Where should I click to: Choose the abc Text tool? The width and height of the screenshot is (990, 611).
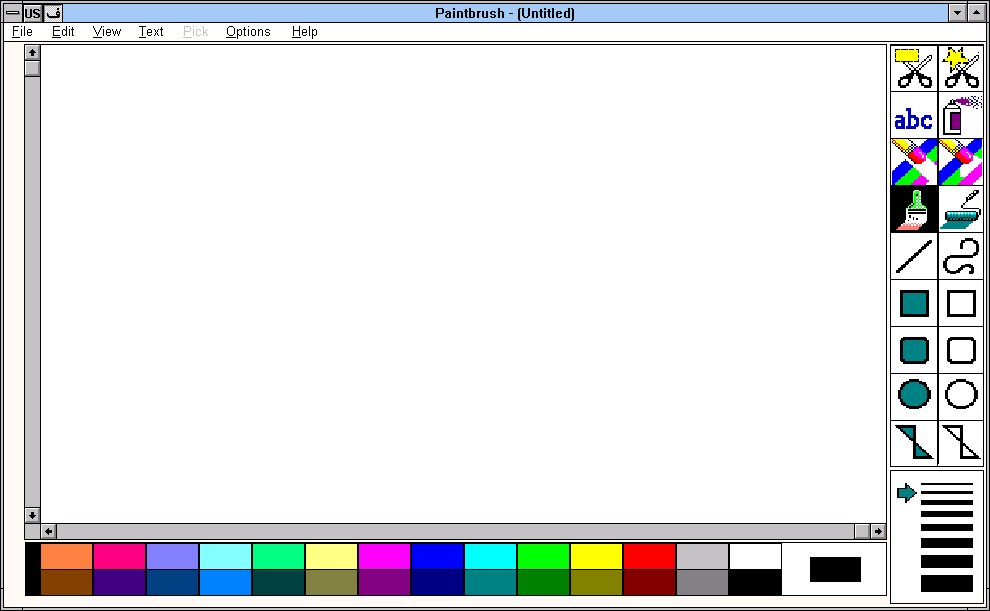914,116
